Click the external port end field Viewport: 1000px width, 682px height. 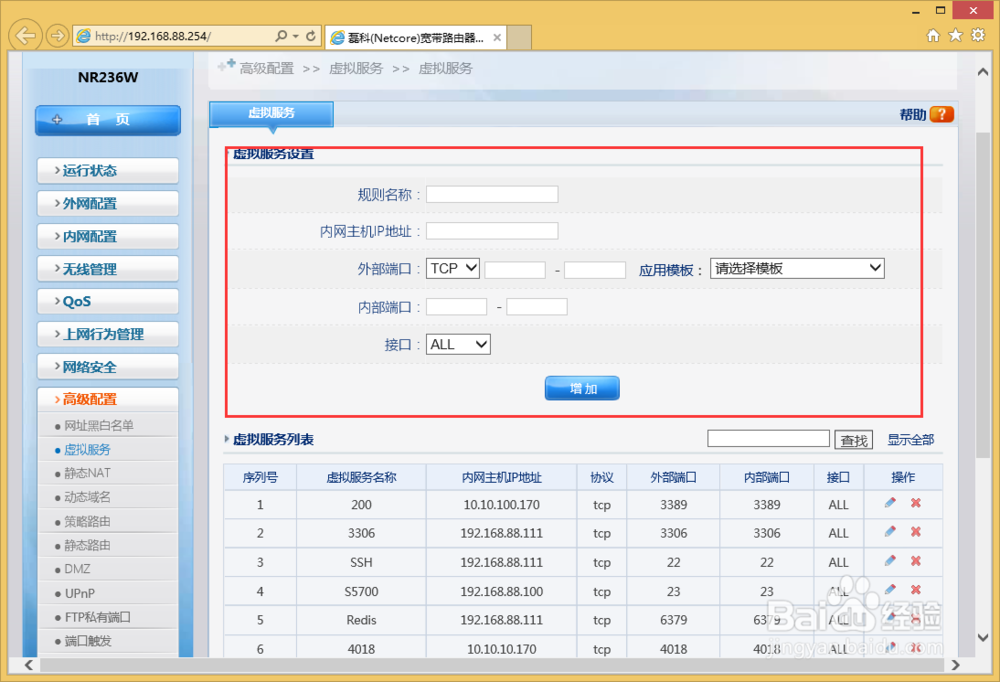595,270
